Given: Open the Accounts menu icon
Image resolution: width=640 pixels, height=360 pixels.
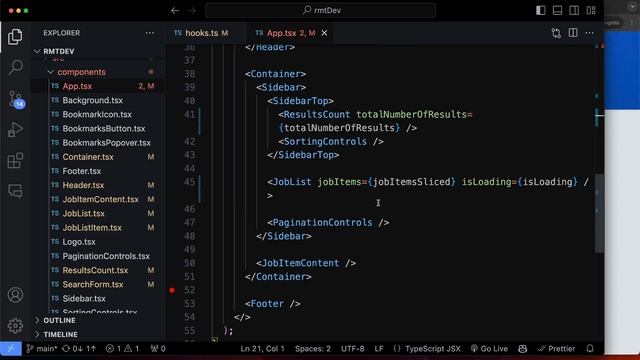Looking at the screenshot, I should click(x=15, y=295).
